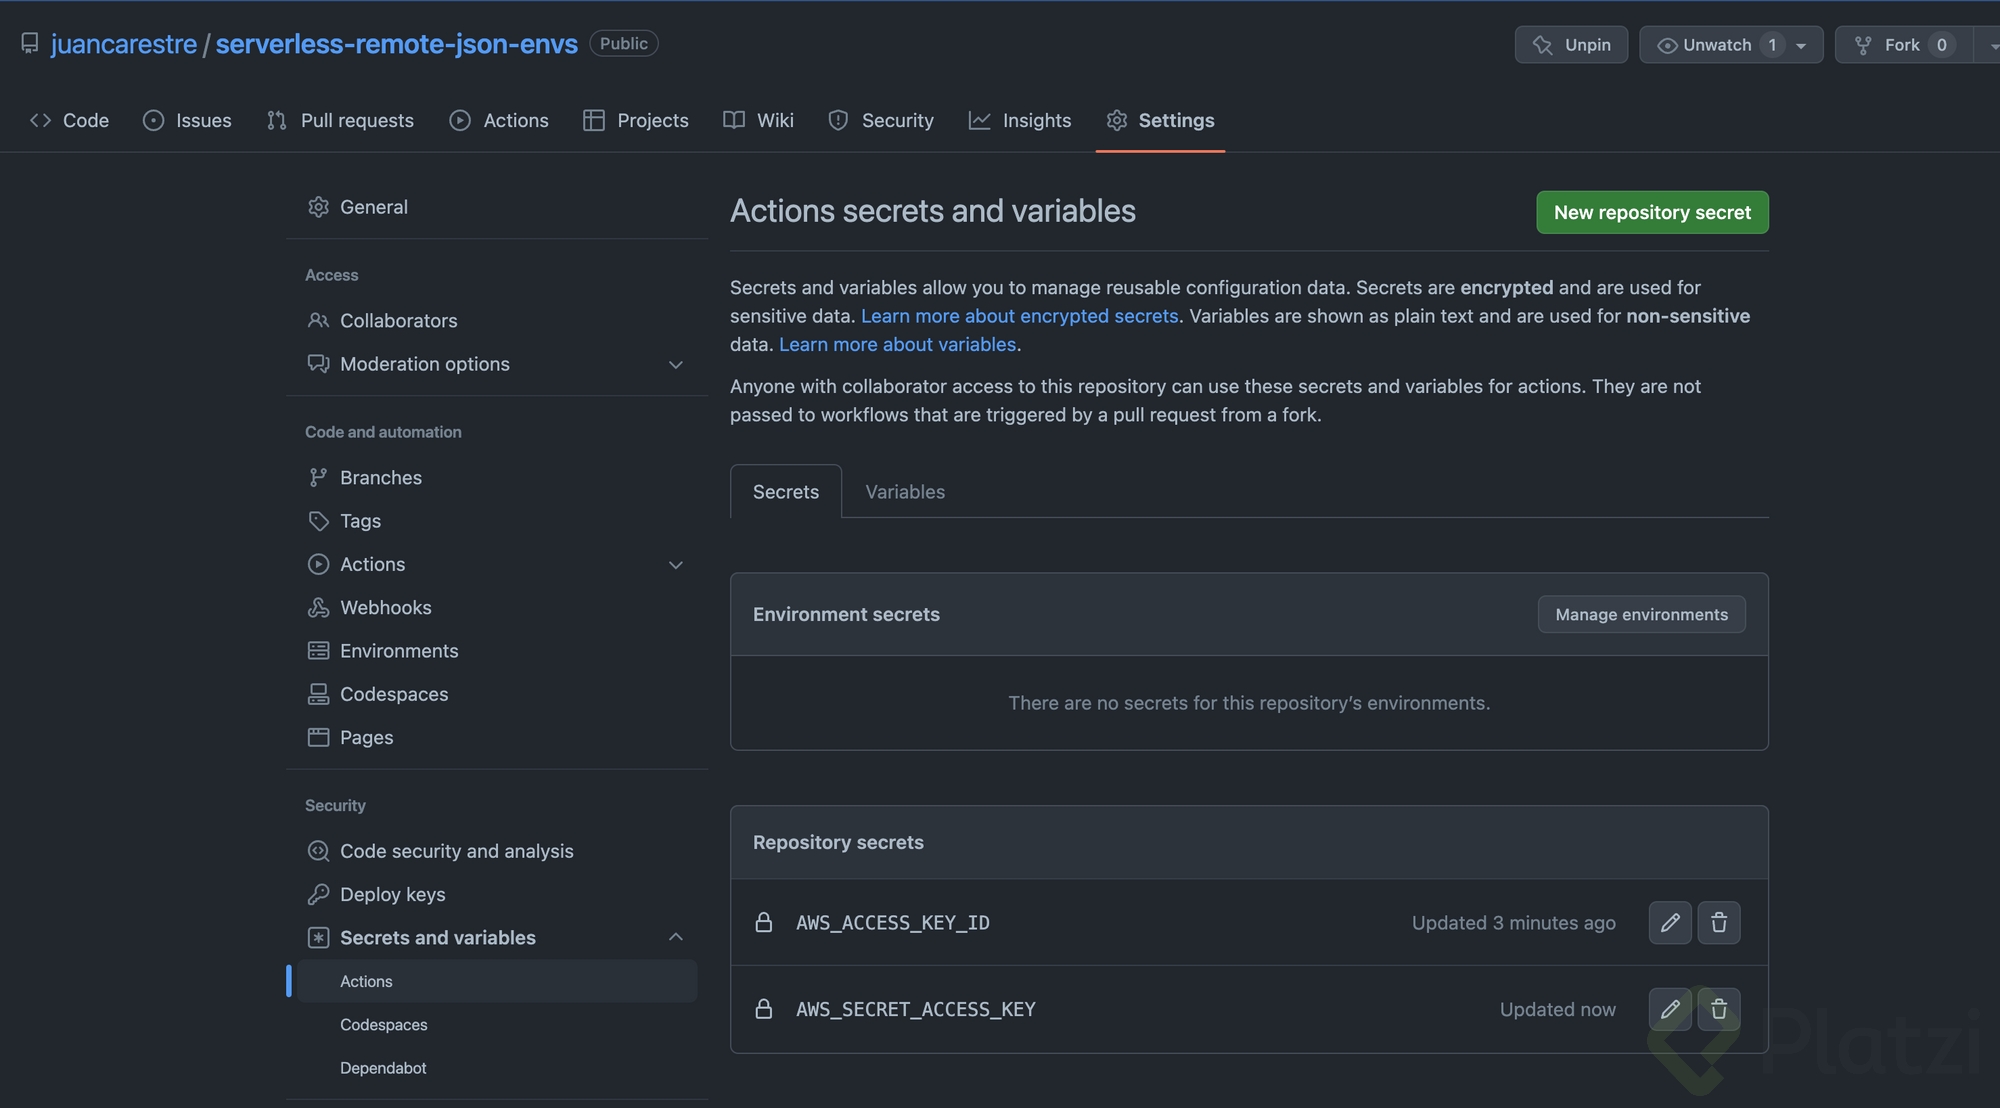Viewport: 2000px width, 1108px height.
Task: Click the Unpin pin icon
Action: point(1543,45)
